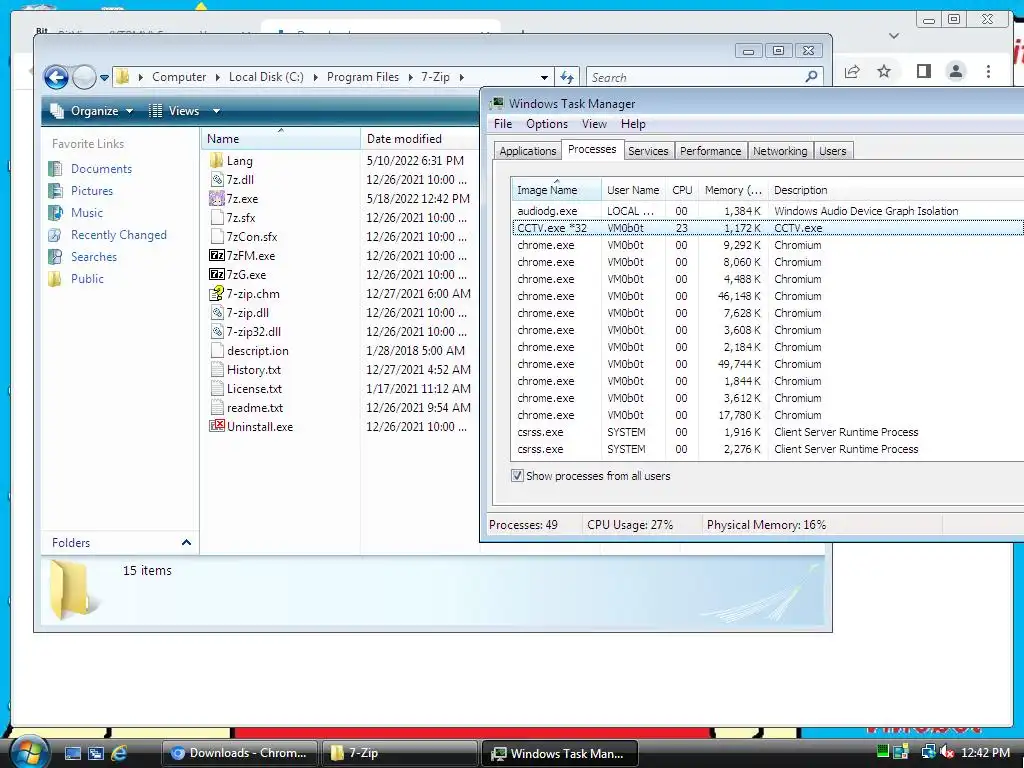This screenshot has width=1024, height=768.
Task: Select the descript.ion file
Action: [257, 351]
